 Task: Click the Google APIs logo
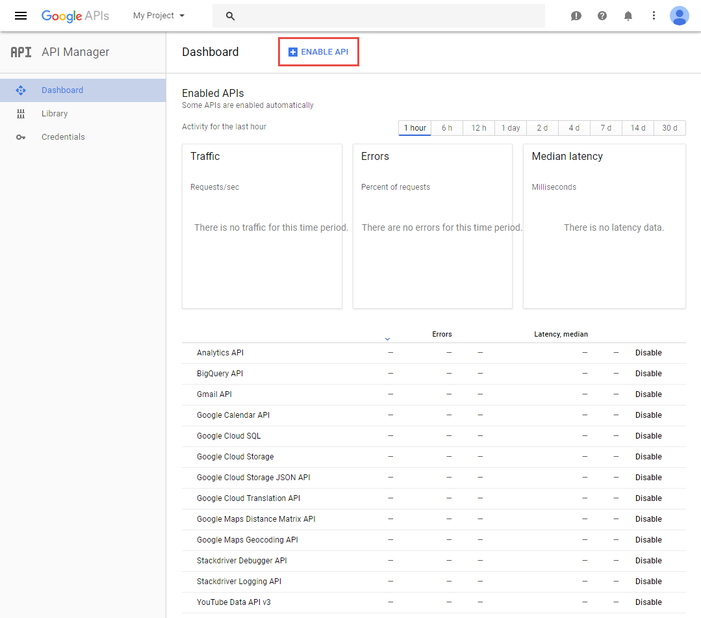pos(75,16)
